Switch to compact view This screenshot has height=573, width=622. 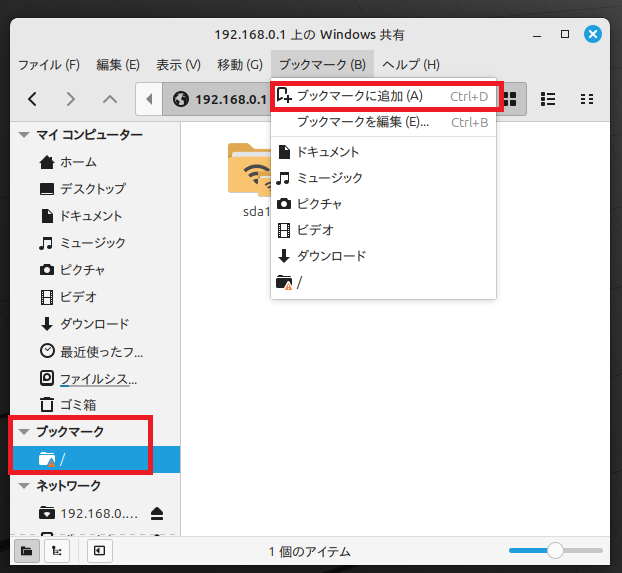click(x=587, y=99)
